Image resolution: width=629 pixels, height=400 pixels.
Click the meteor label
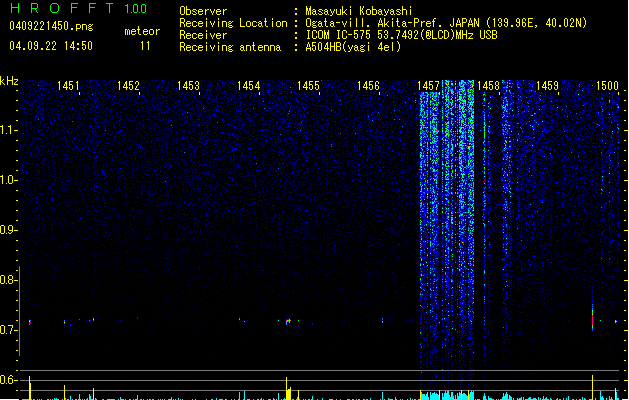142,31
